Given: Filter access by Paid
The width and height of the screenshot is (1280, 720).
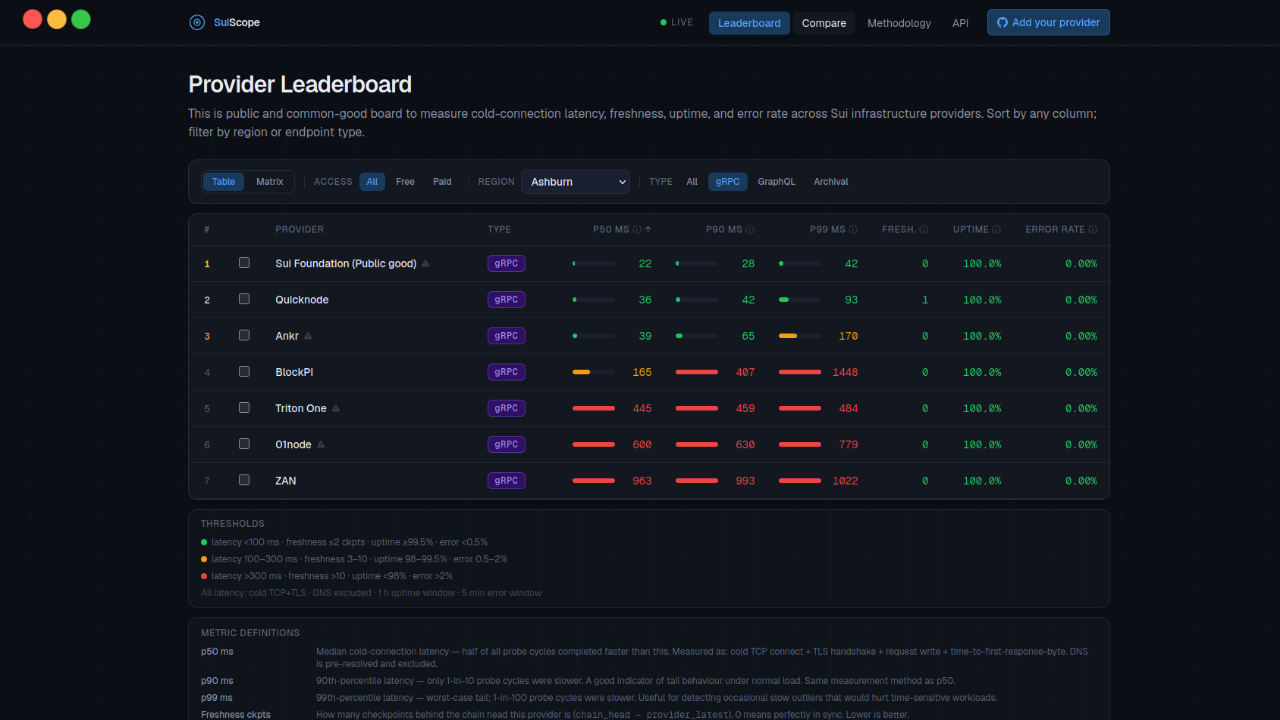Looking at the screenshot, I should (442, 182).
